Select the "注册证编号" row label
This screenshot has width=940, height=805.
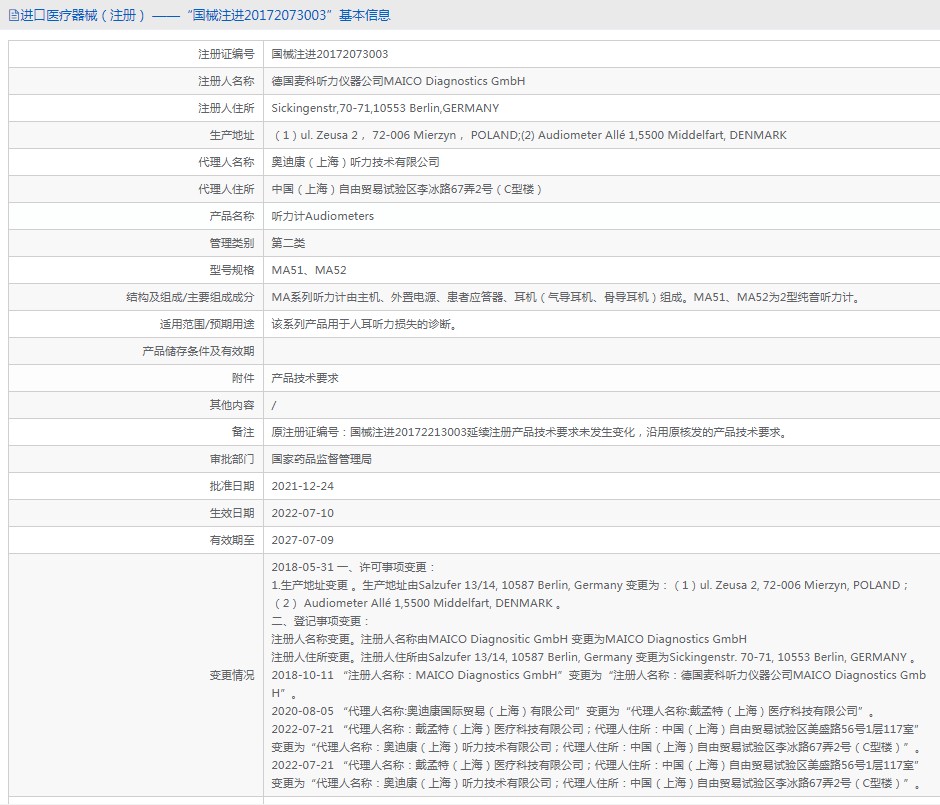226,55
